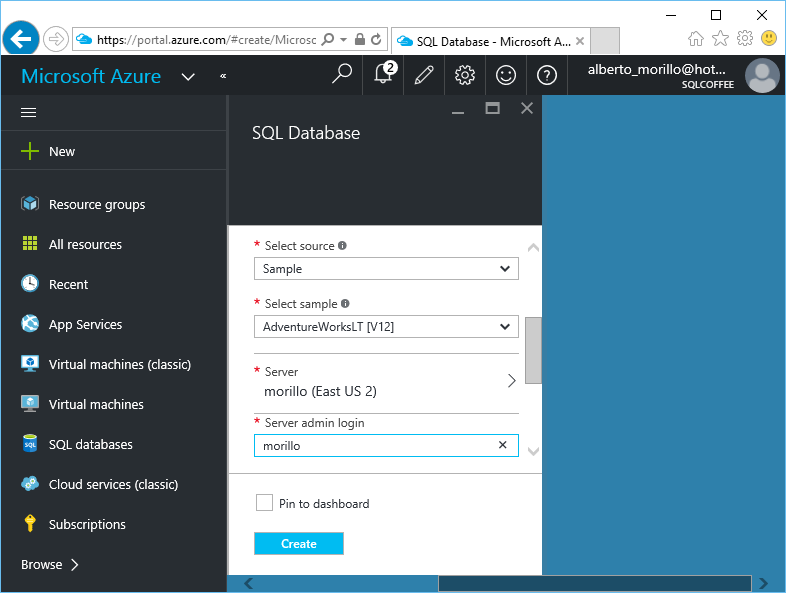
Task: Click the App Services globe icon
Action: pos(30,324)
